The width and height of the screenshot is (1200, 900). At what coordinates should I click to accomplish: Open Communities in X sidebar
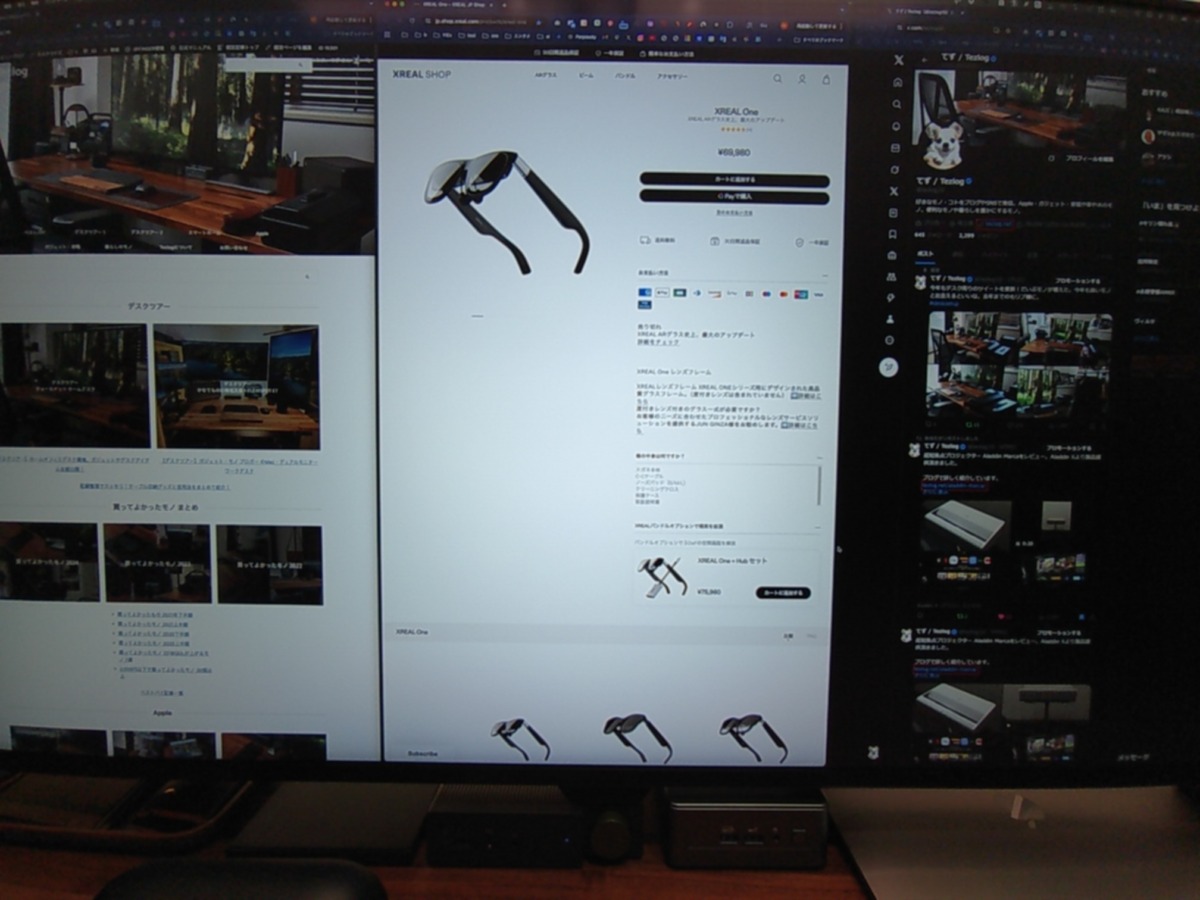click(891, 277)
